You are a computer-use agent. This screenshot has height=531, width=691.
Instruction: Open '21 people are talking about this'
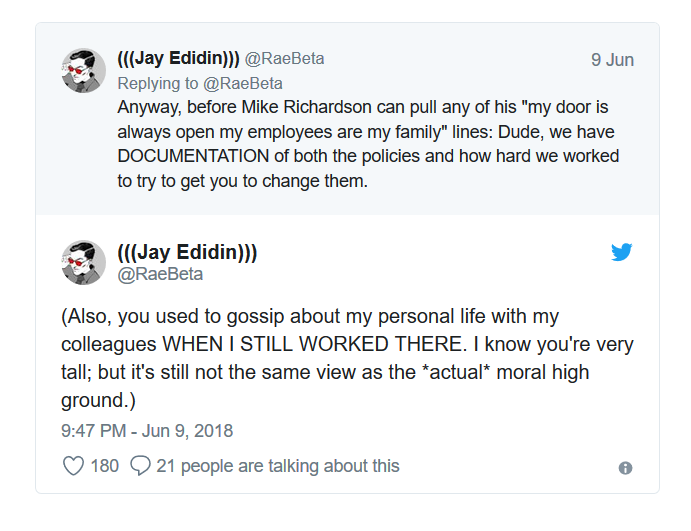[x=278, y=466]
